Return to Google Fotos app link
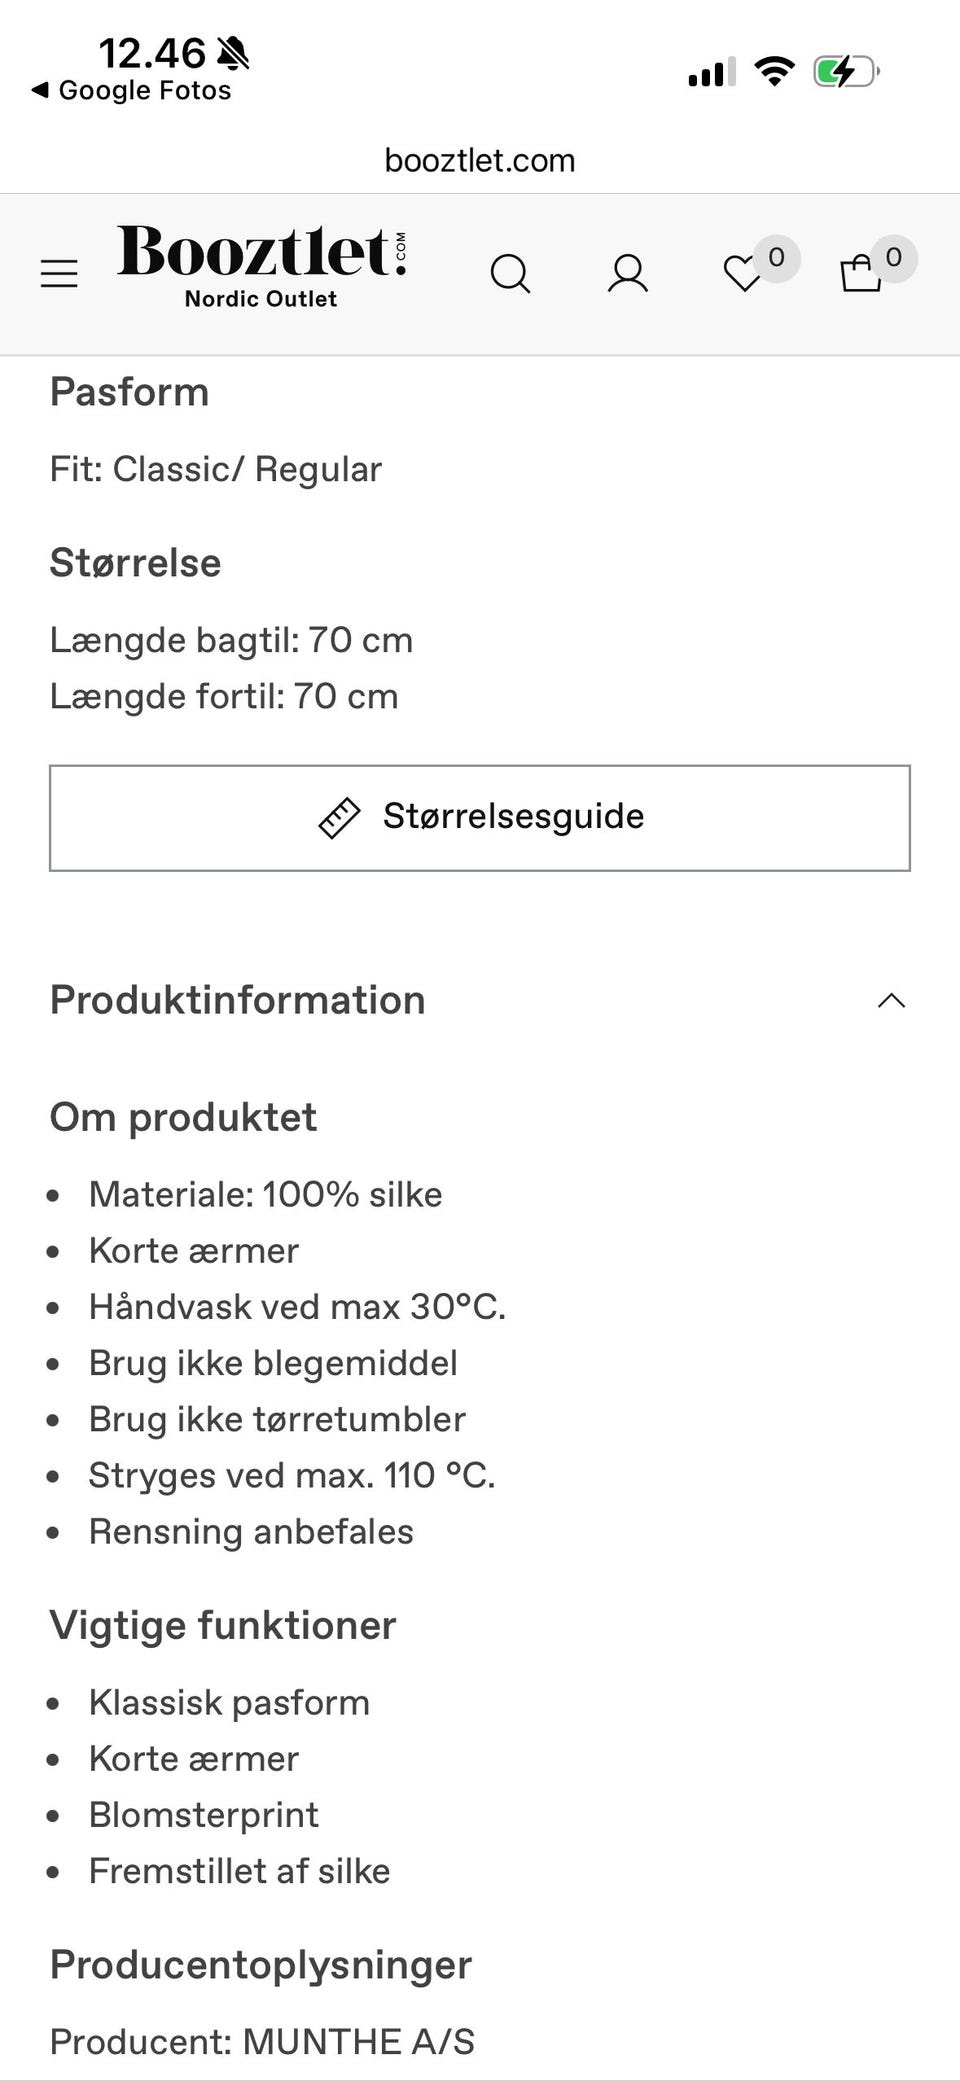 coord(144,90)
